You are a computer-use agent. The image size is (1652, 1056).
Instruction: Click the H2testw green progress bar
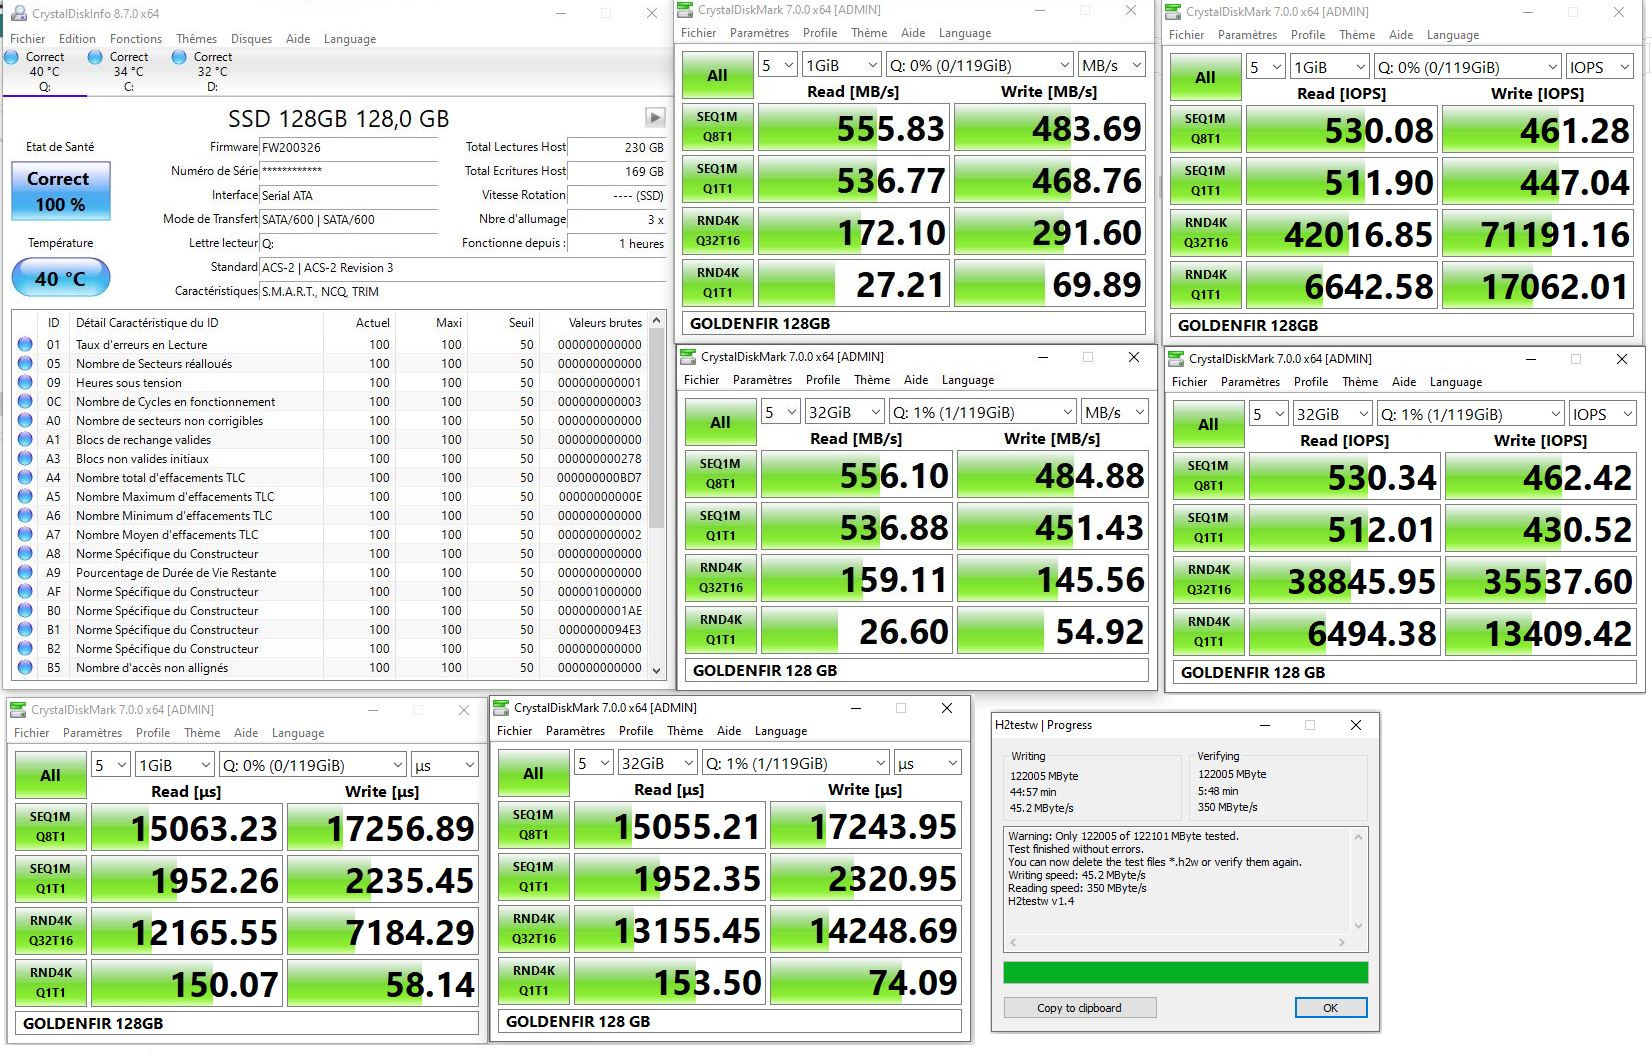1185,973
